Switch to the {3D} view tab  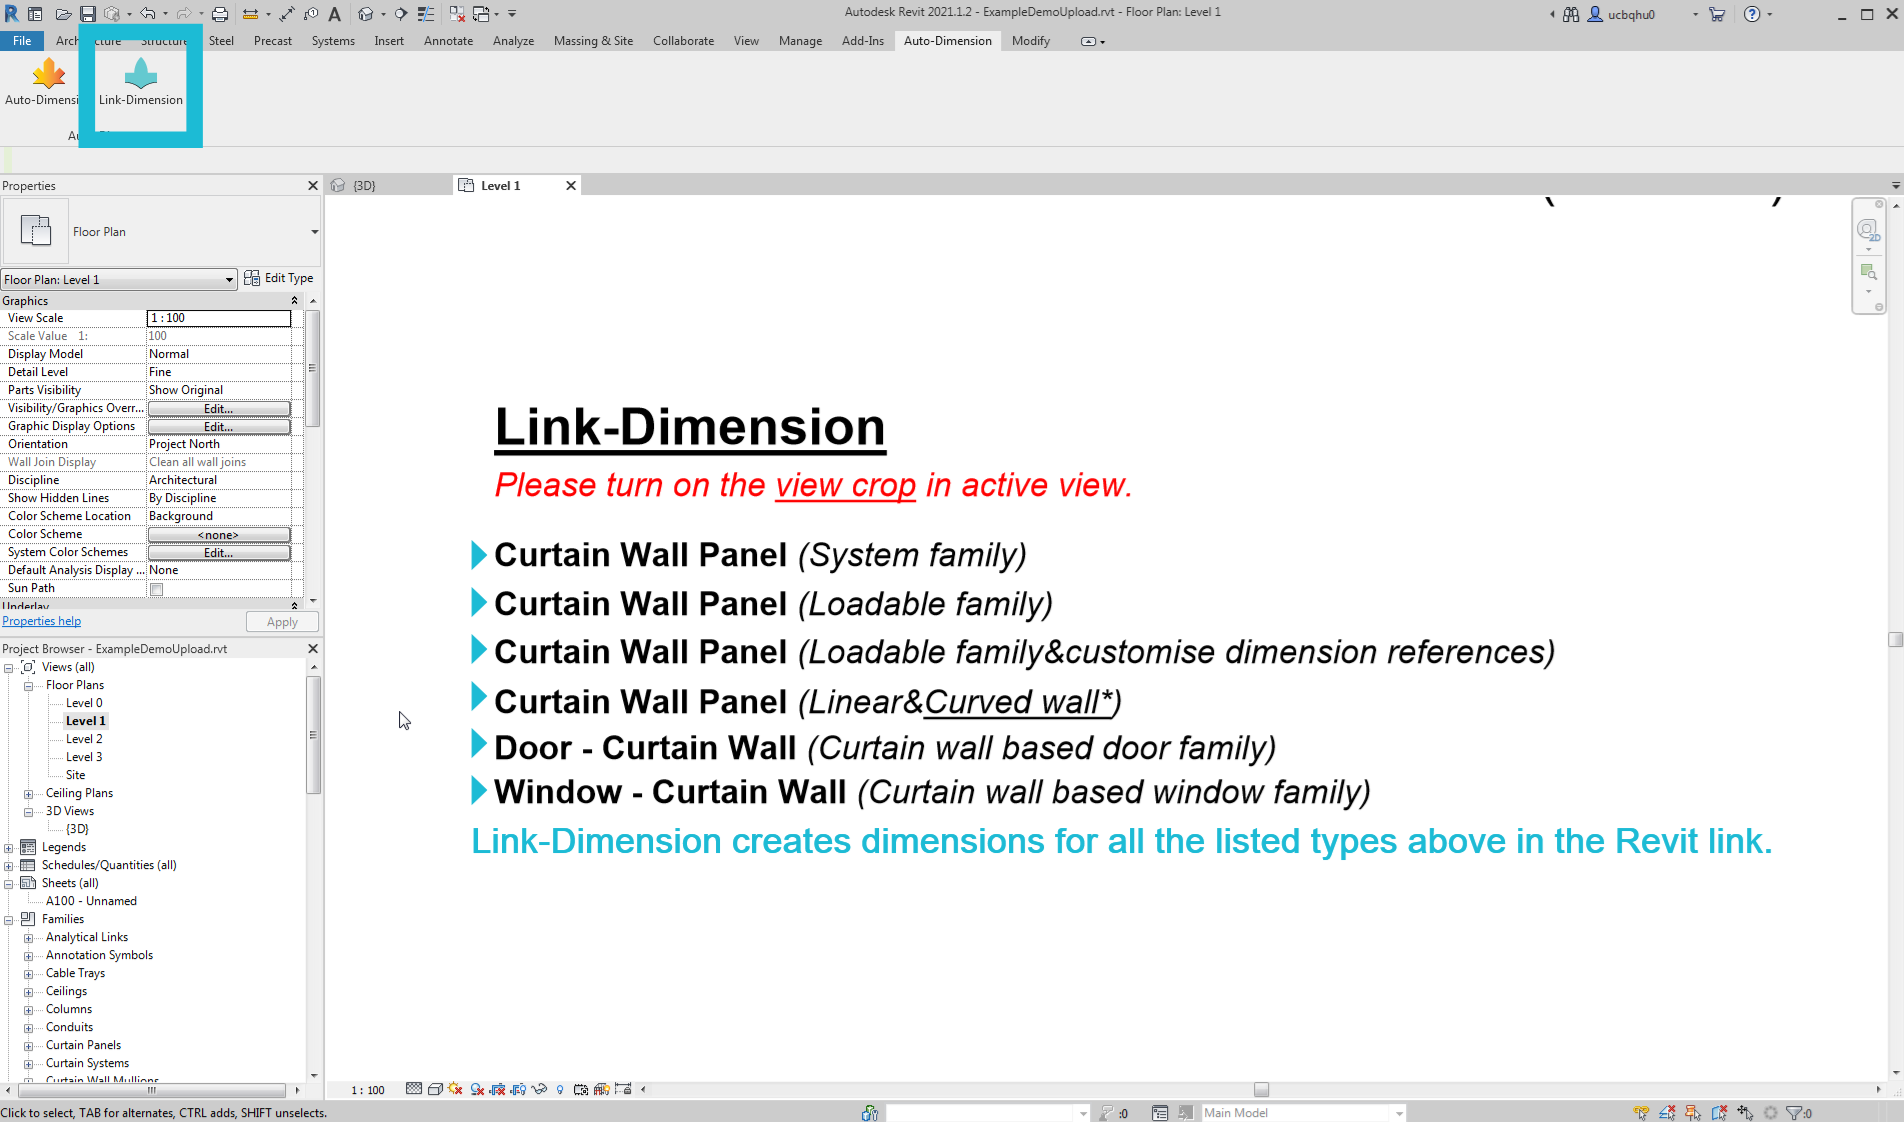tap(364, 185)
